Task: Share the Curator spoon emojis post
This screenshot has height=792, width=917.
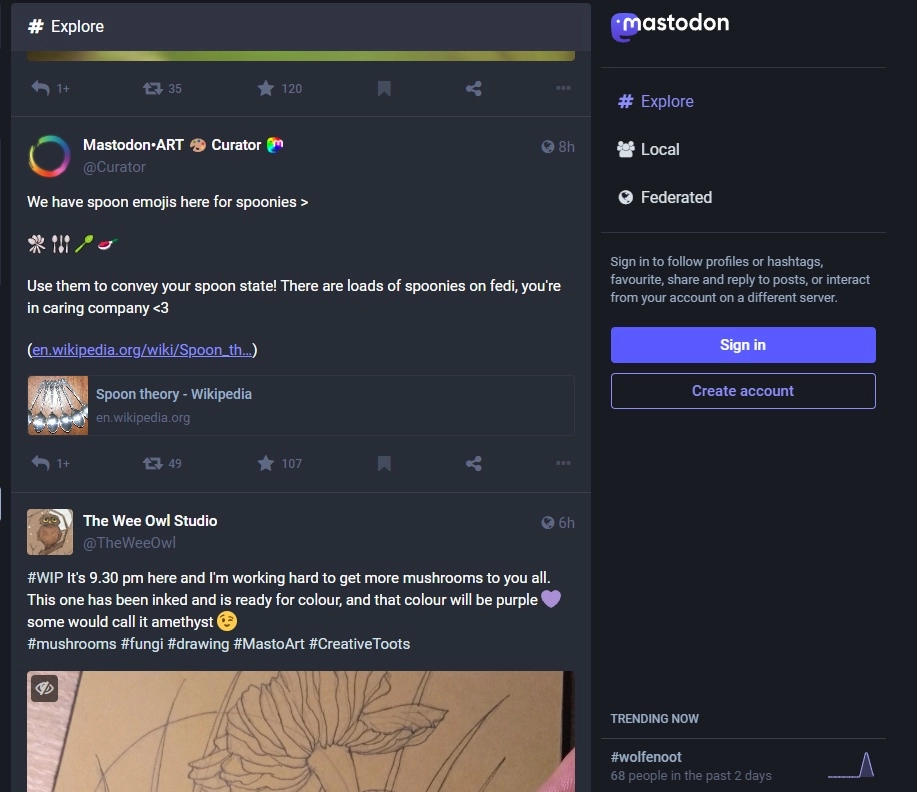Action: tap(474, 463)
